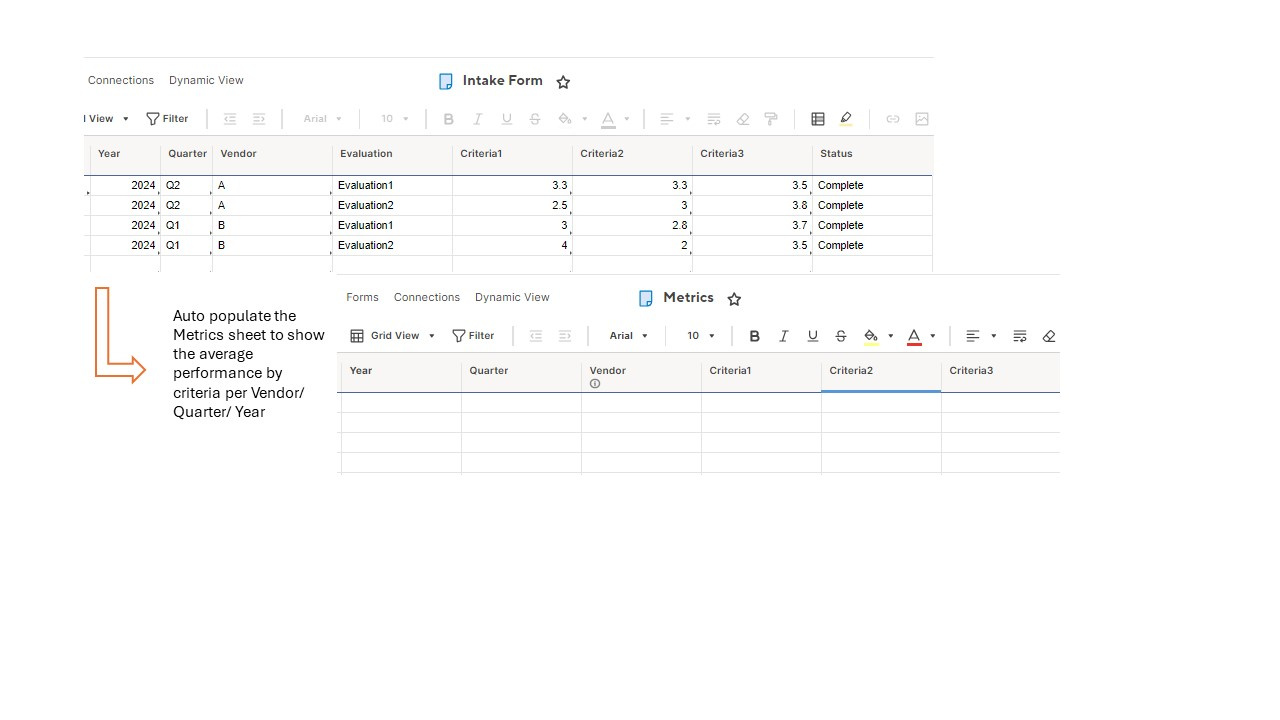Open alignment dropdown in Intake Form toolbar
This screenshot has width=1280, height=720.
675,119
